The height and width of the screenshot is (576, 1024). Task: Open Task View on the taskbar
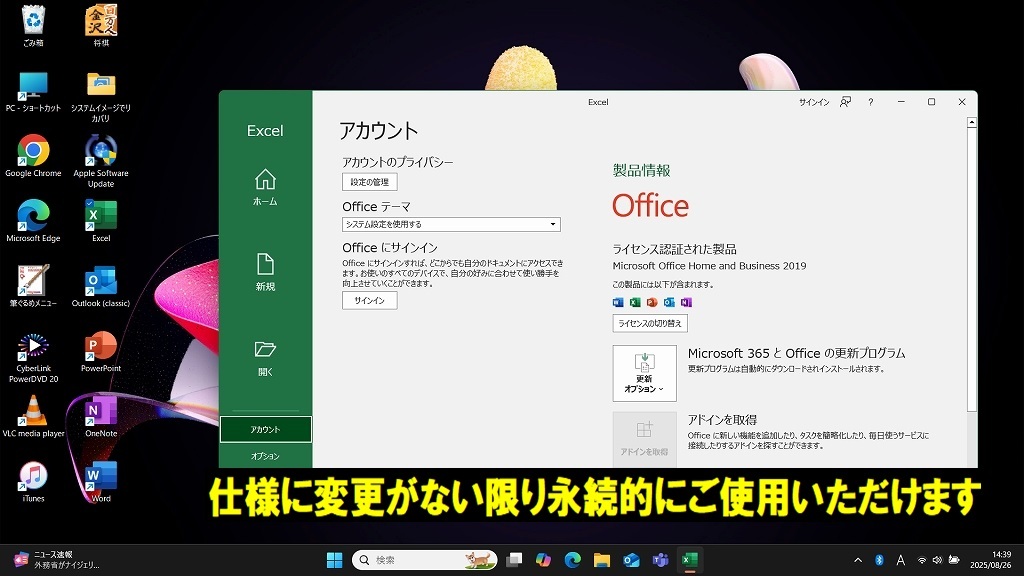[515, 560]
